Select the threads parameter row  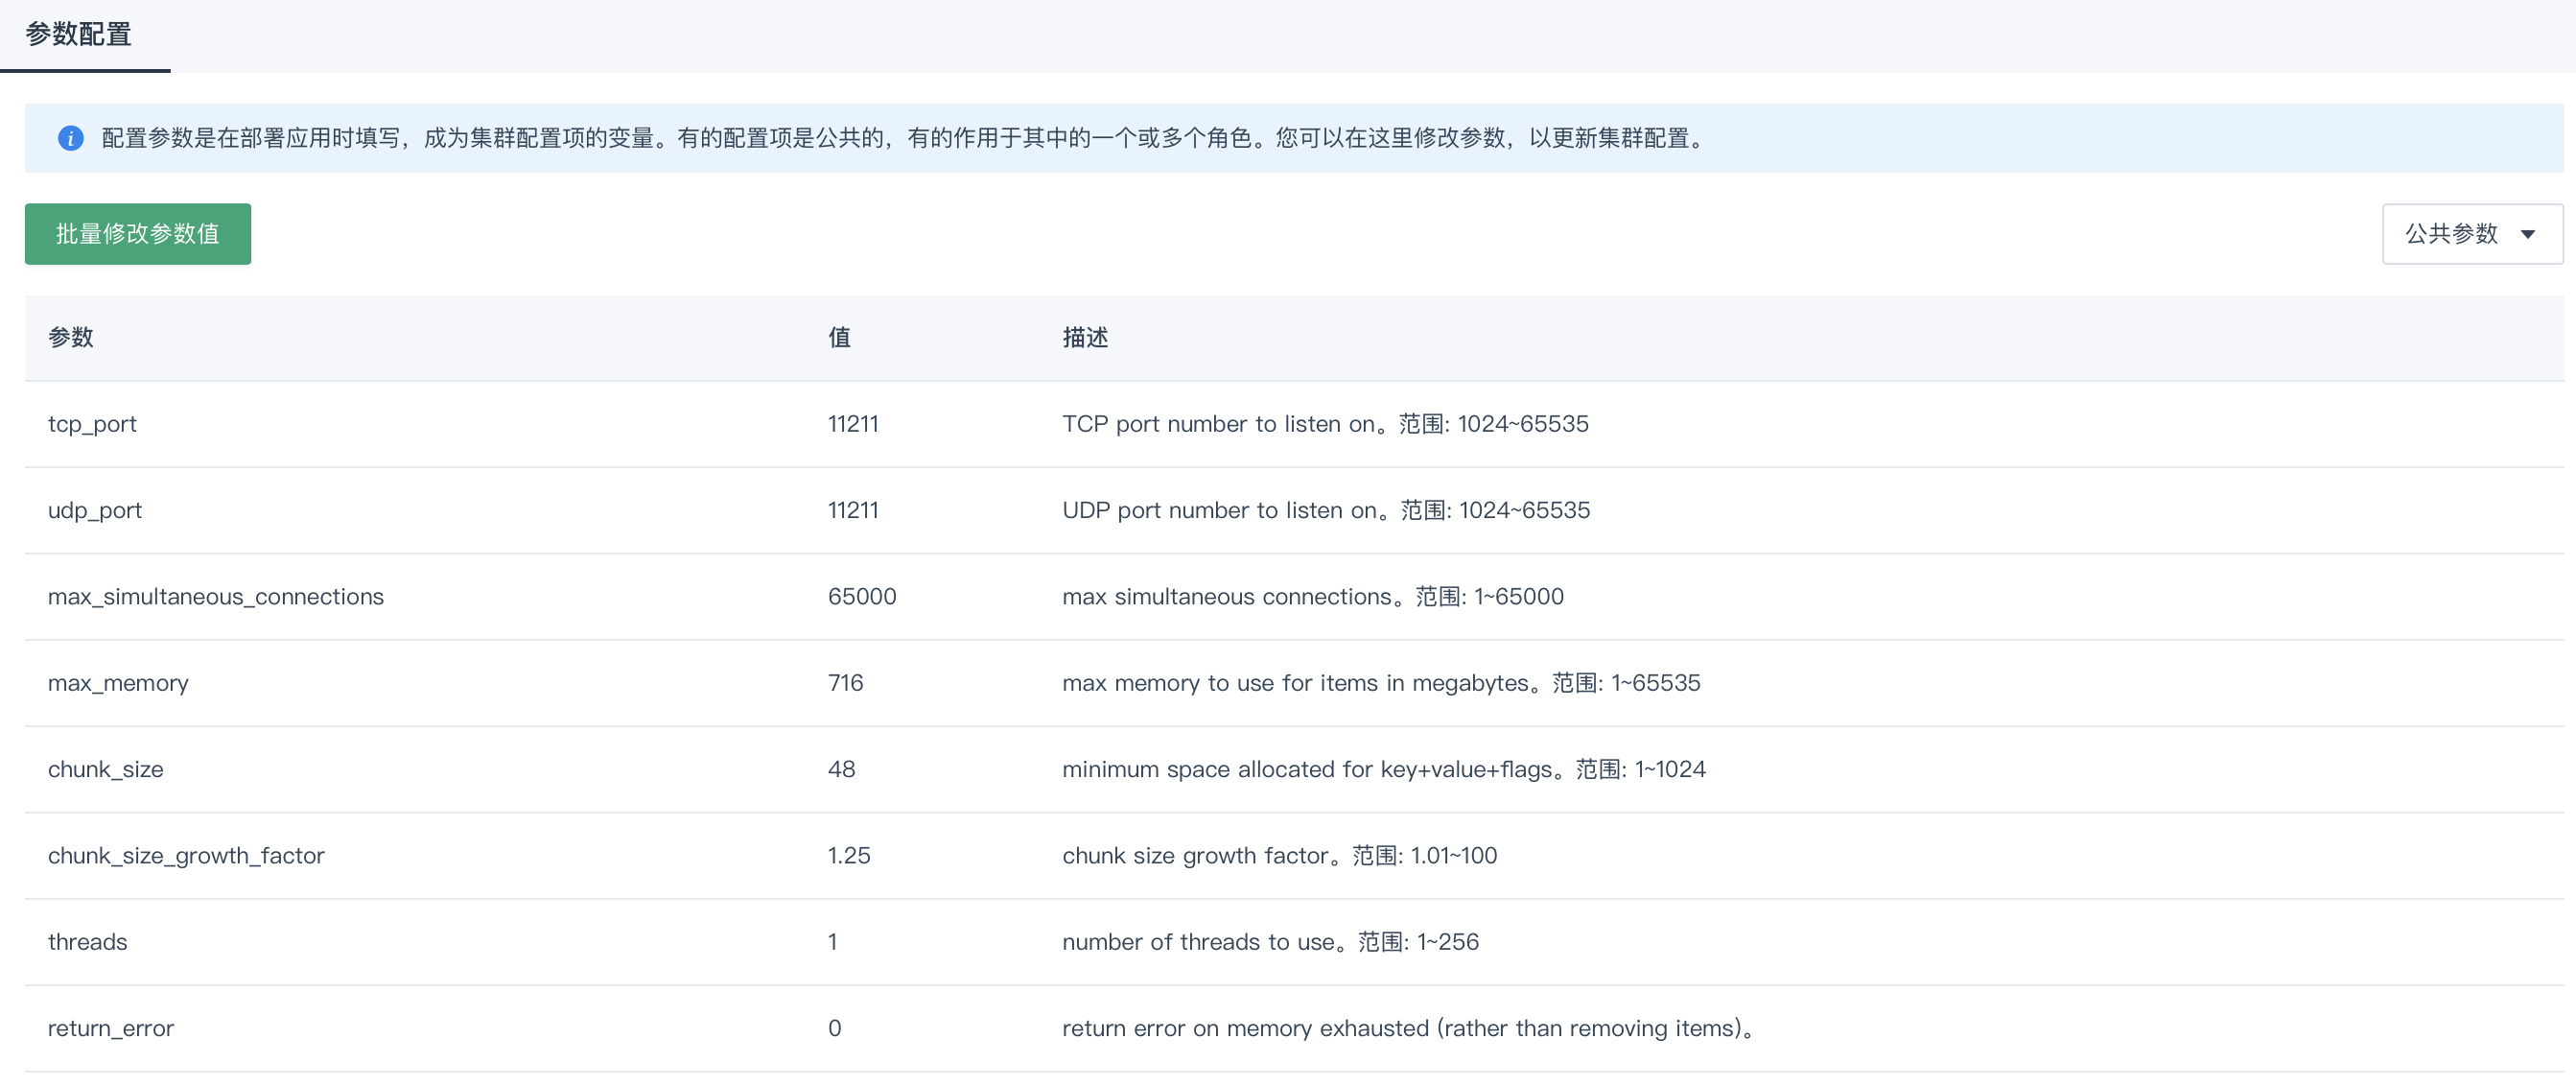point(87,941)
